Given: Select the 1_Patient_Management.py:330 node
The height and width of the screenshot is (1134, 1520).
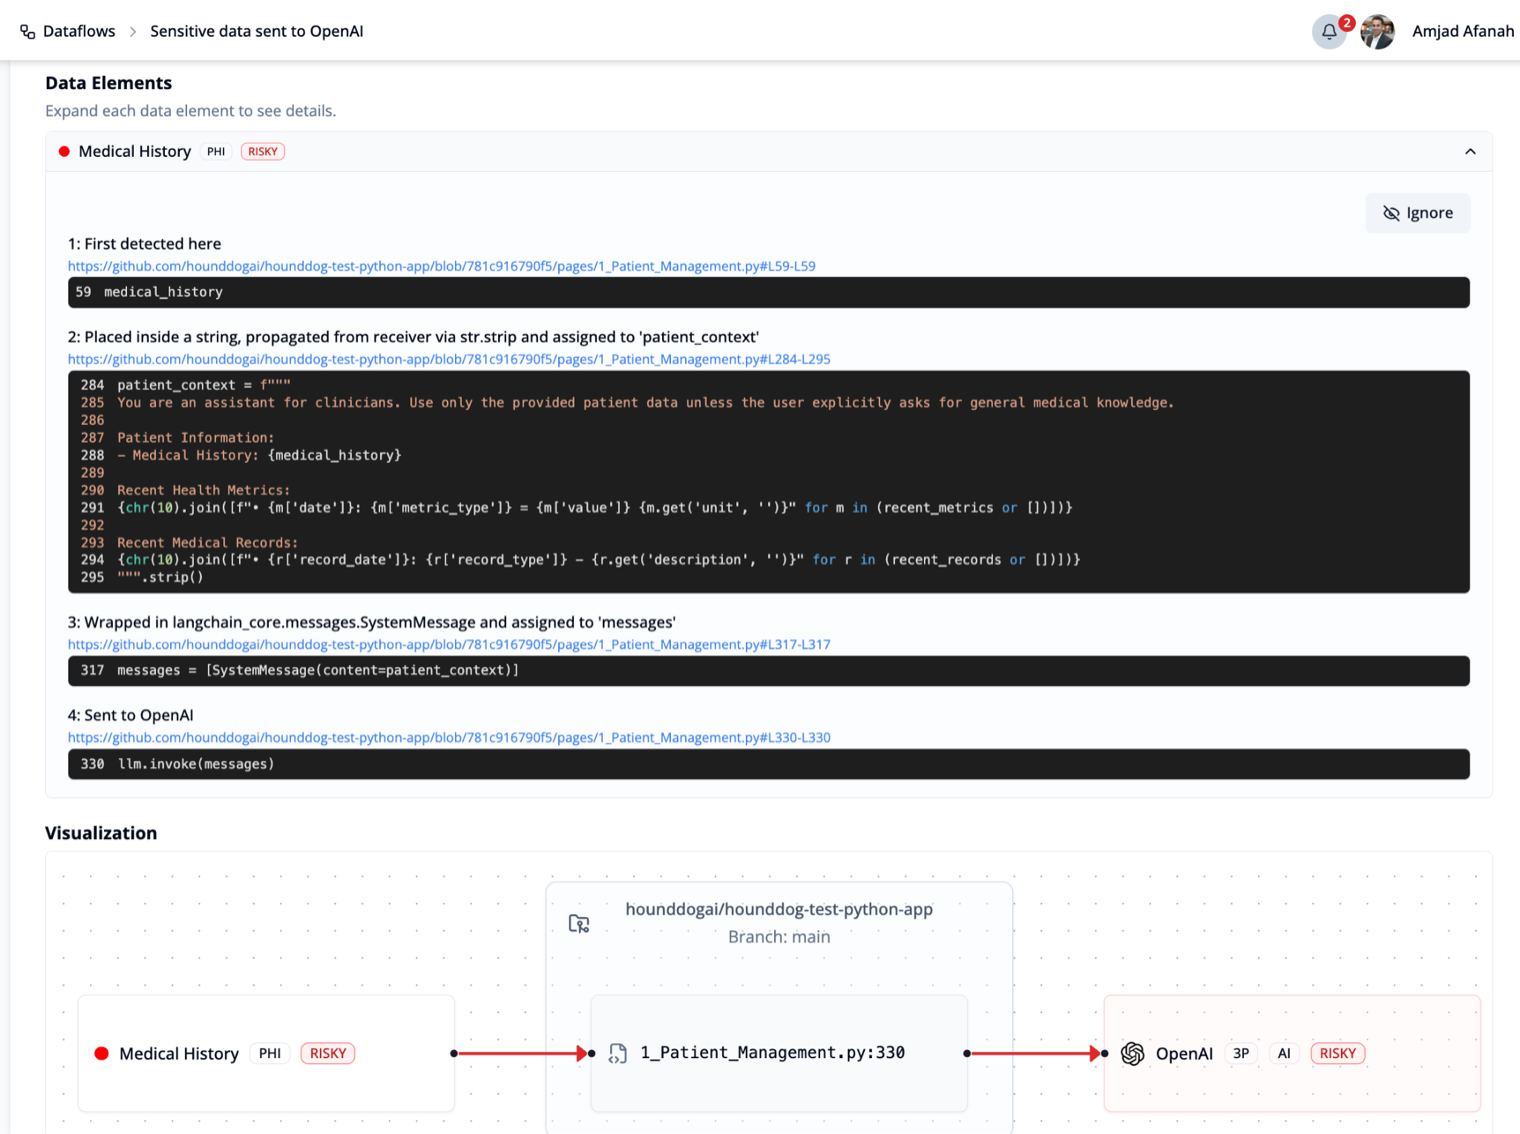Looking at the screenshot, I should pyautogui.click(x=779, y=1053).
